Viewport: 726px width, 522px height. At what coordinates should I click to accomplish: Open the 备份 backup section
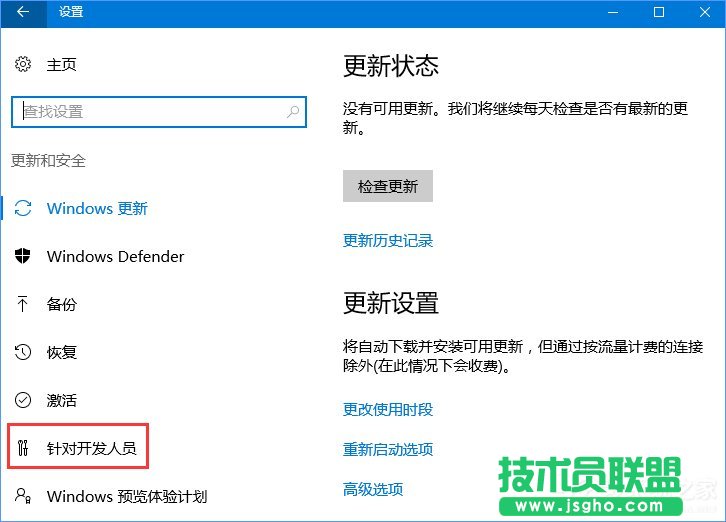pyautogui.click(x=61, y=304)
